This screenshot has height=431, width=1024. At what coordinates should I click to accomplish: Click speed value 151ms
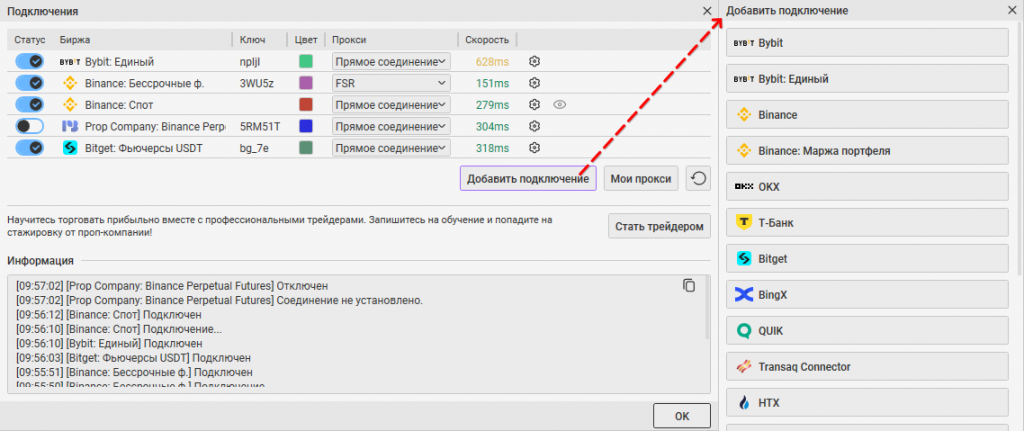(x=492, y=83)
